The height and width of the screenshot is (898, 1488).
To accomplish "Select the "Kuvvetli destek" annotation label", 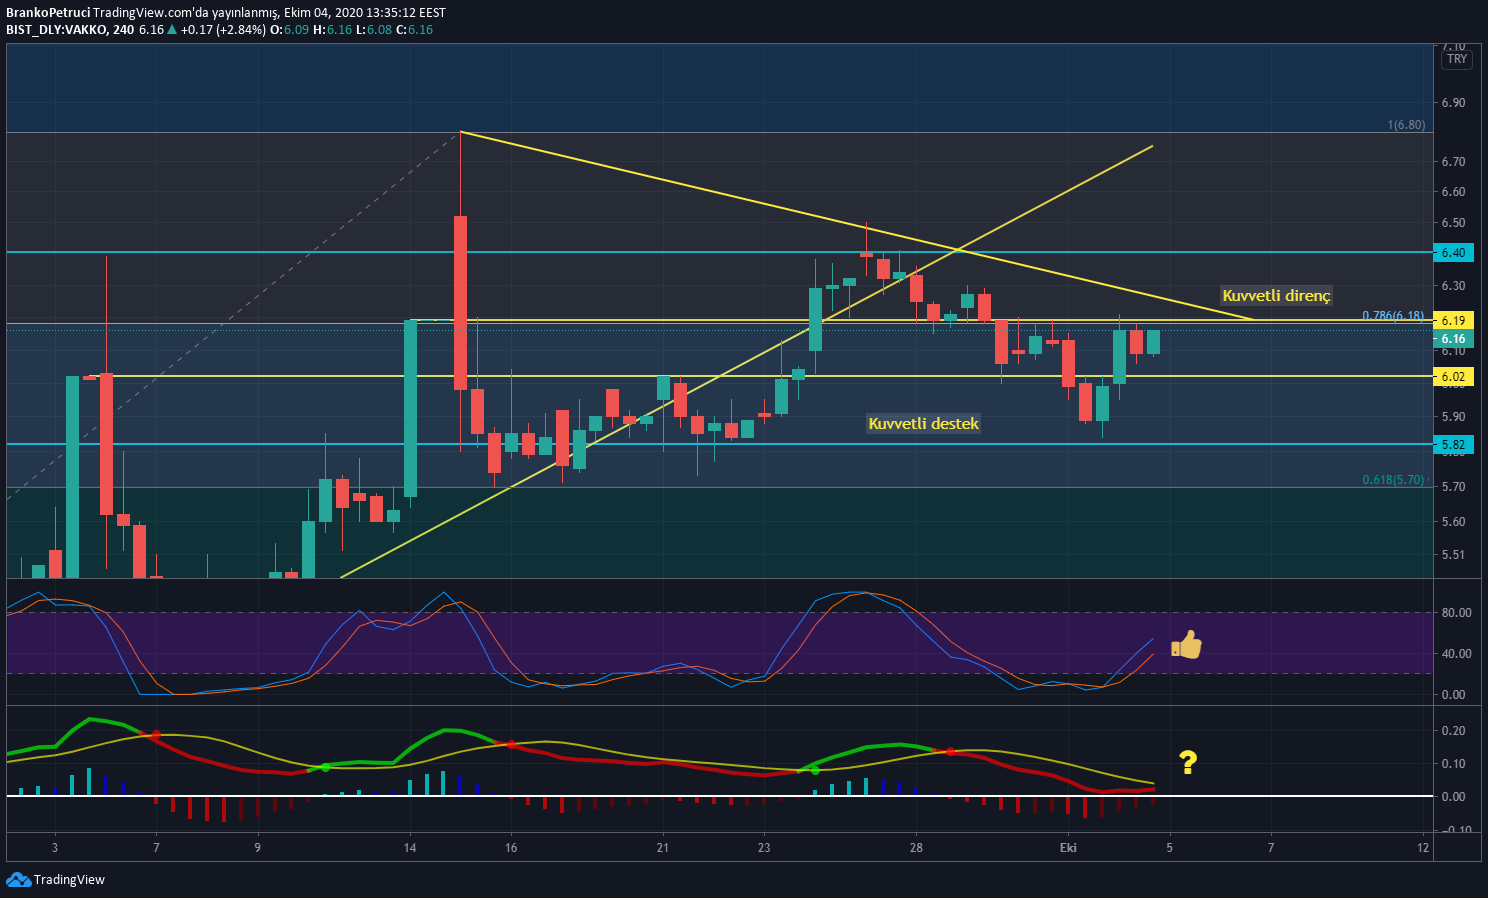I will click(923, 424).
